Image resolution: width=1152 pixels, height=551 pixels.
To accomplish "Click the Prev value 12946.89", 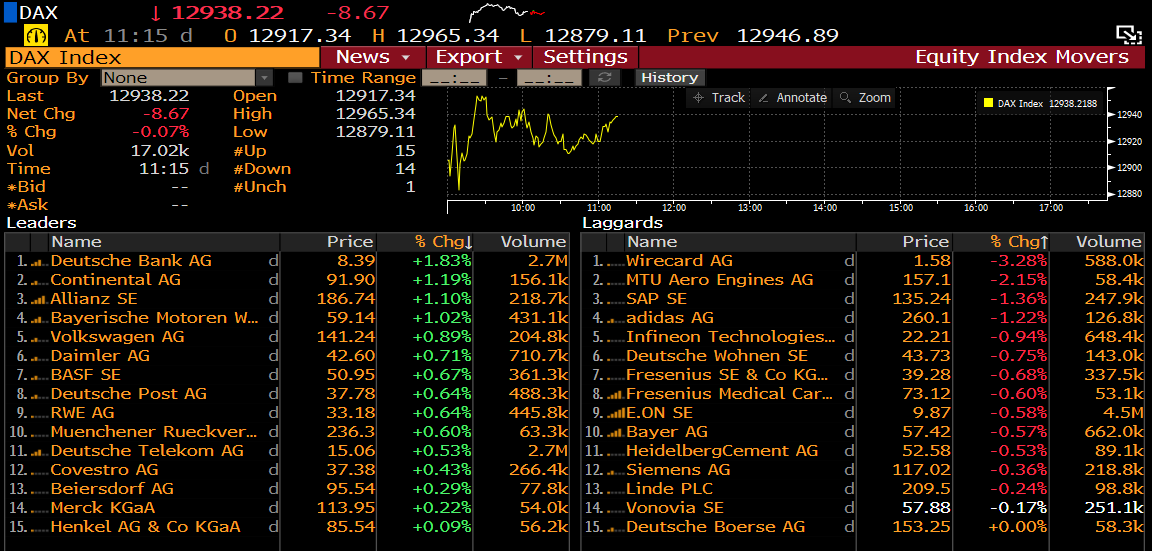I will [x=788, y=35].
